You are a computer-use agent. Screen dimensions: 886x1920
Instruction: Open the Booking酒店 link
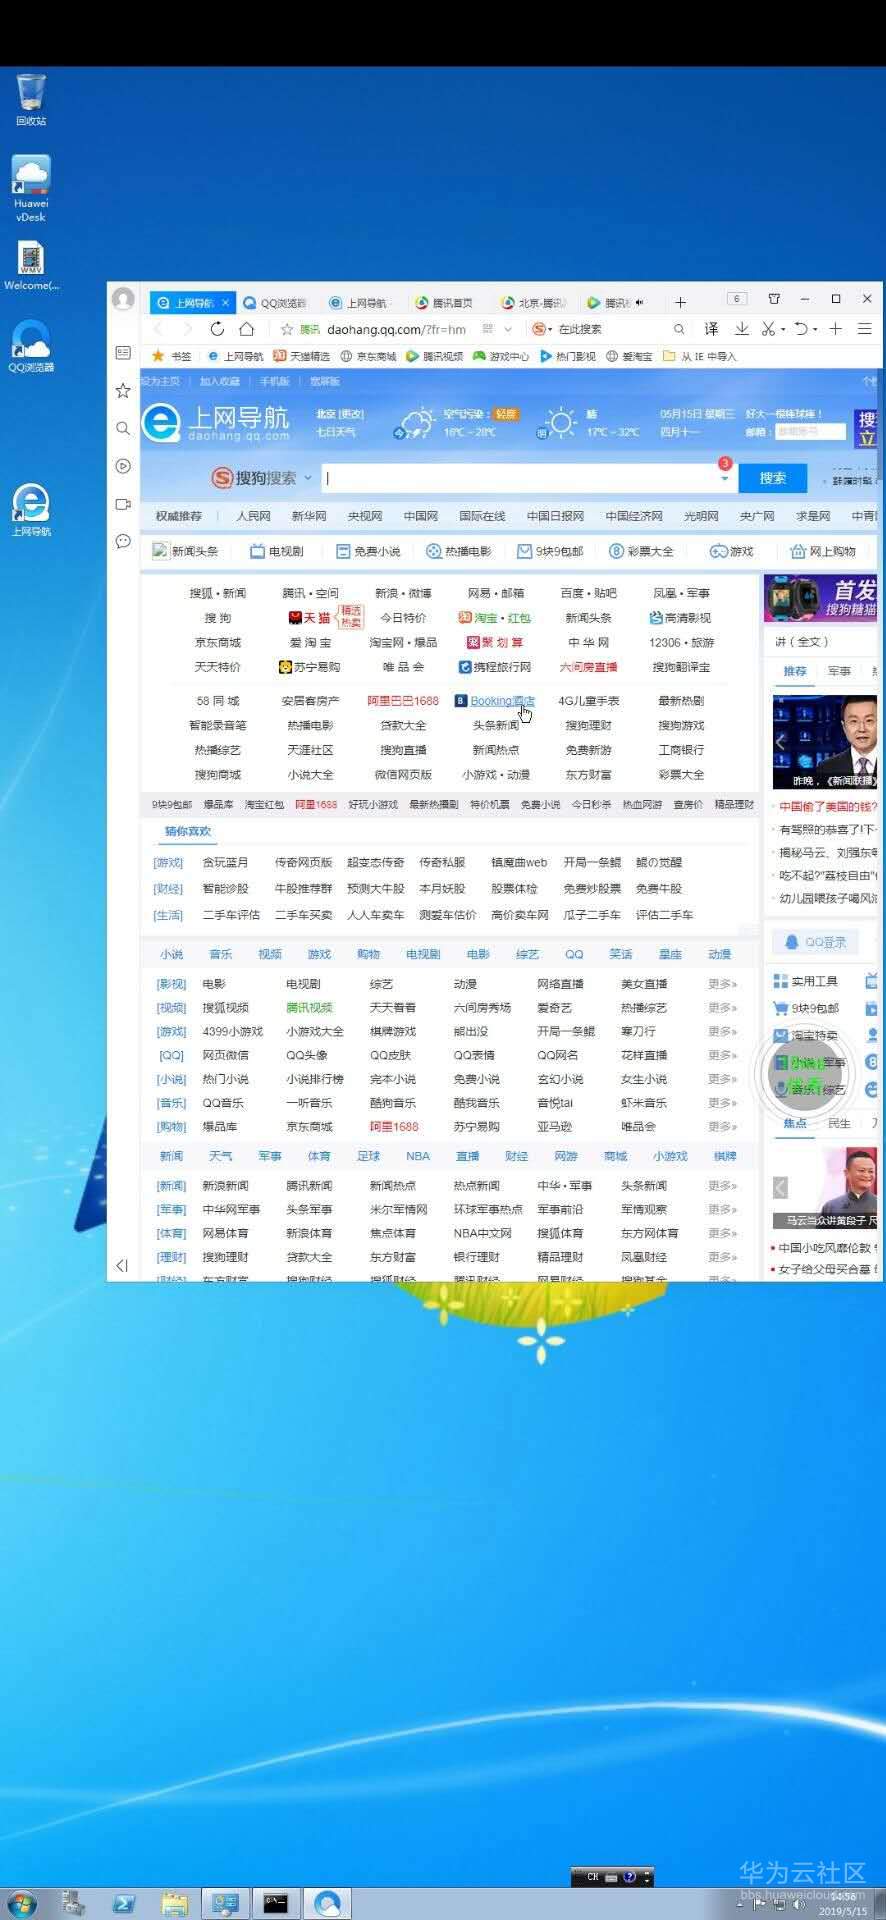[495, 701]
